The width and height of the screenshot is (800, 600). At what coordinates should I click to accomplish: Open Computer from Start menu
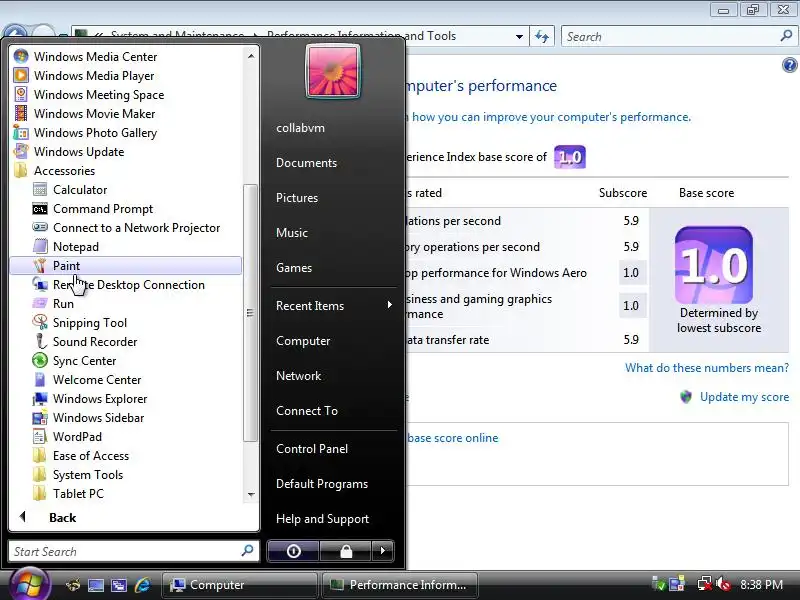pos(303,341)
